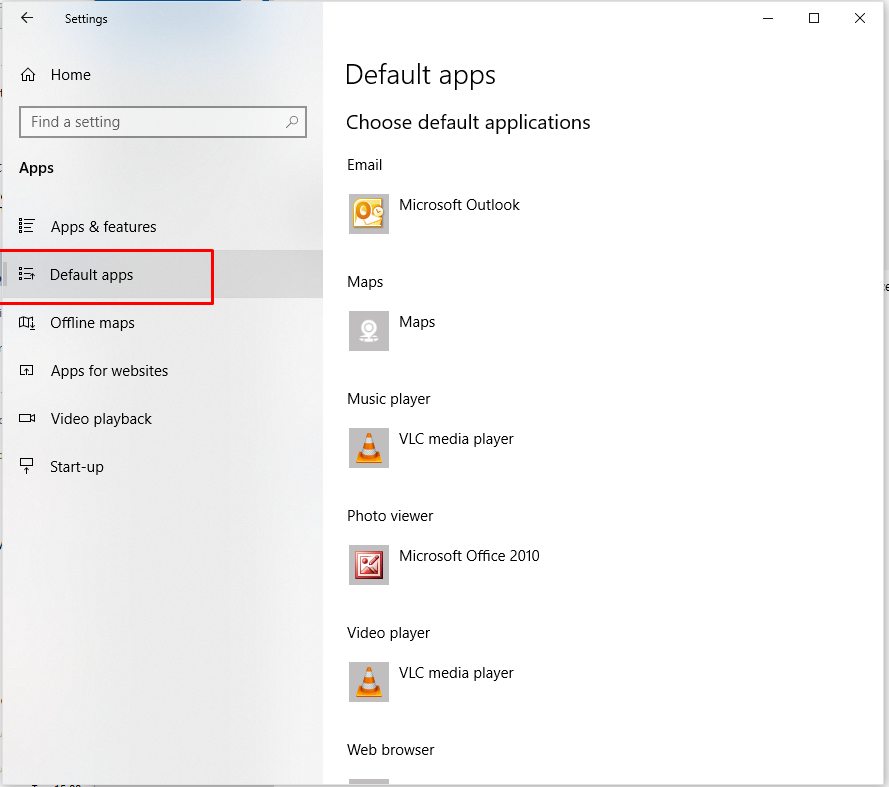Click VLC icon under Video player
Image resolution: width=889 pixels, height=787 pixels.
click(x=369, y=682)
